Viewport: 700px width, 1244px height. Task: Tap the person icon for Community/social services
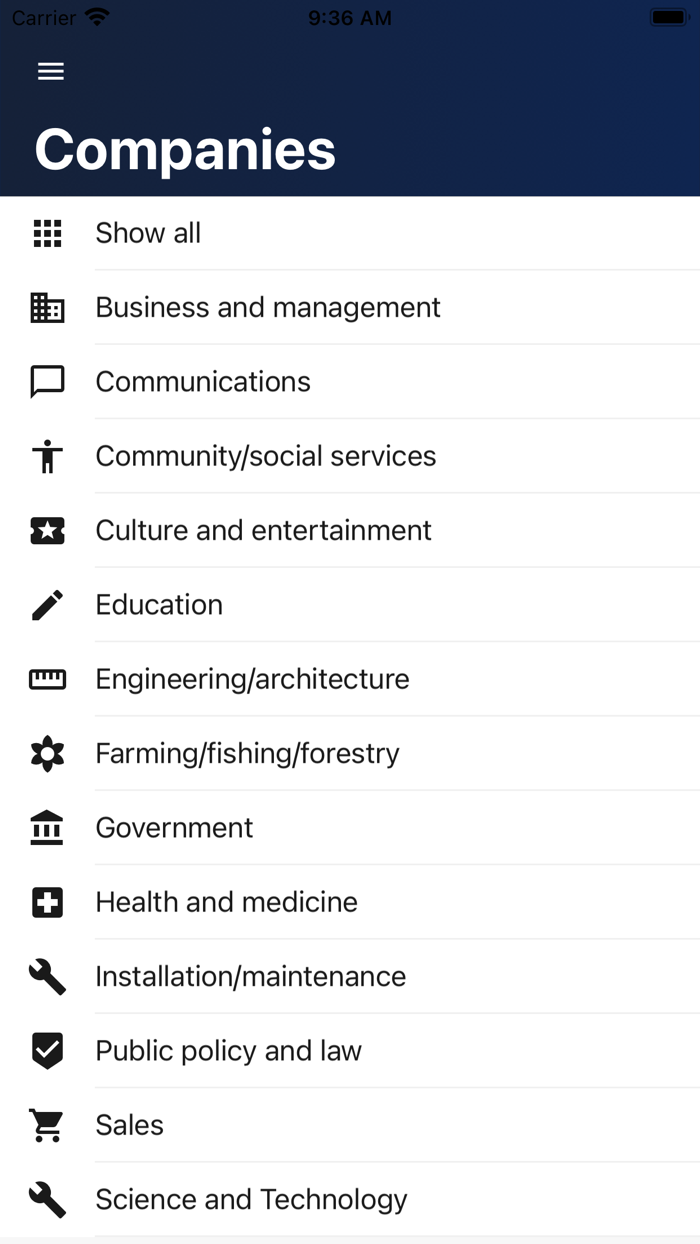tap(47, 456)
